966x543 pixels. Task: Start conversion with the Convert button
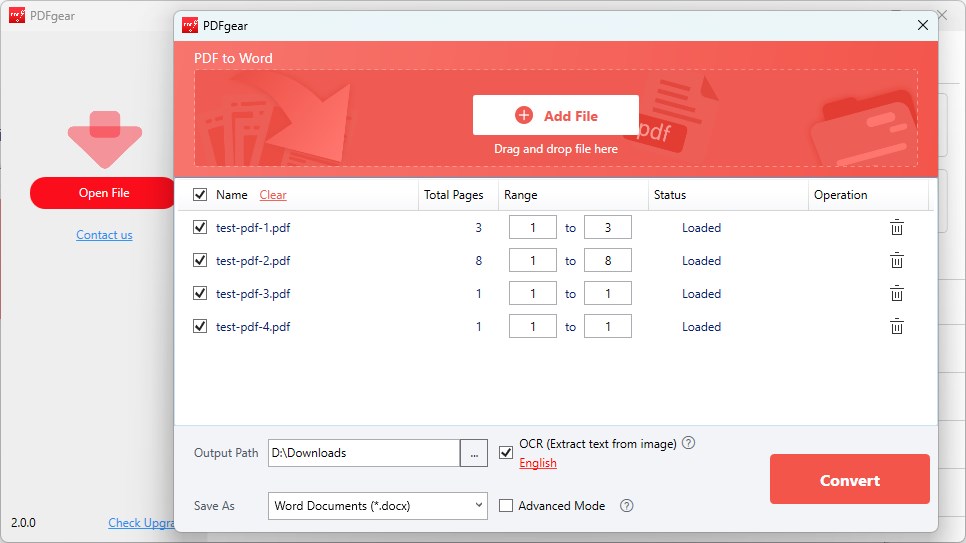tap(850, 480)
